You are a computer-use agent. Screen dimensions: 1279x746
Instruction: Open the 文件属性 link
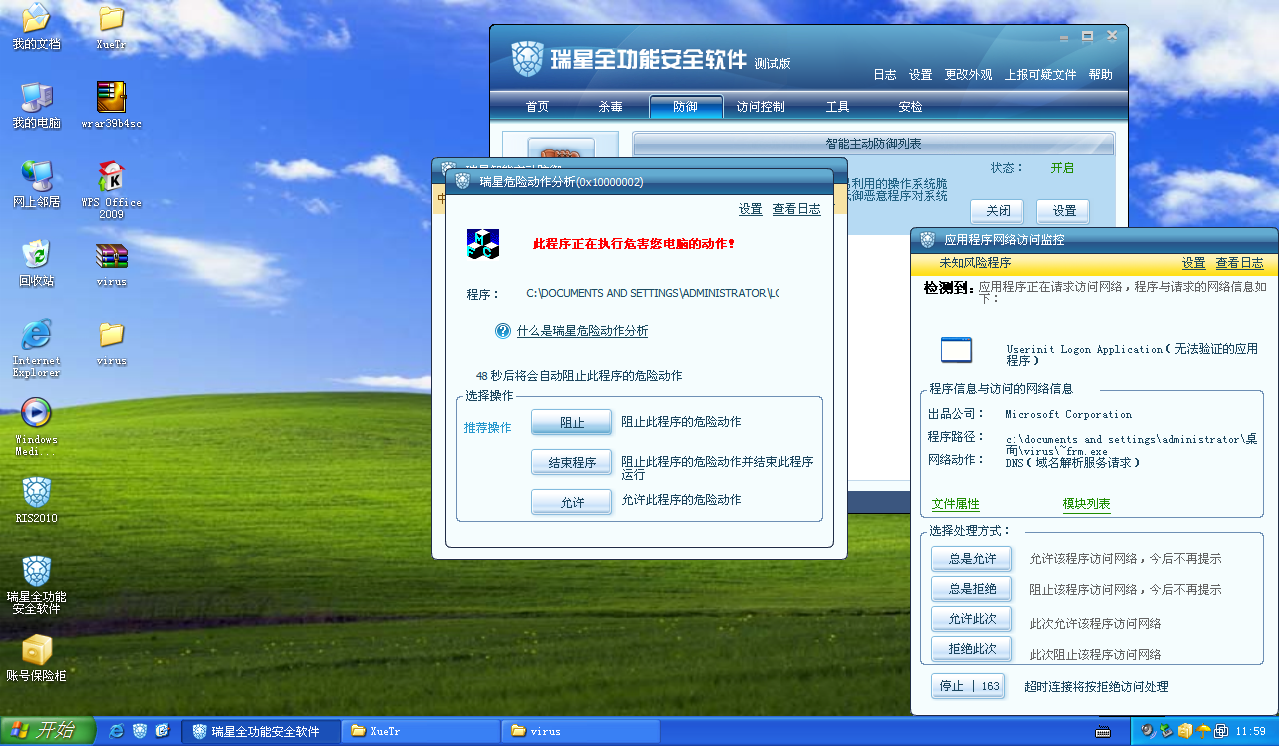956,504
